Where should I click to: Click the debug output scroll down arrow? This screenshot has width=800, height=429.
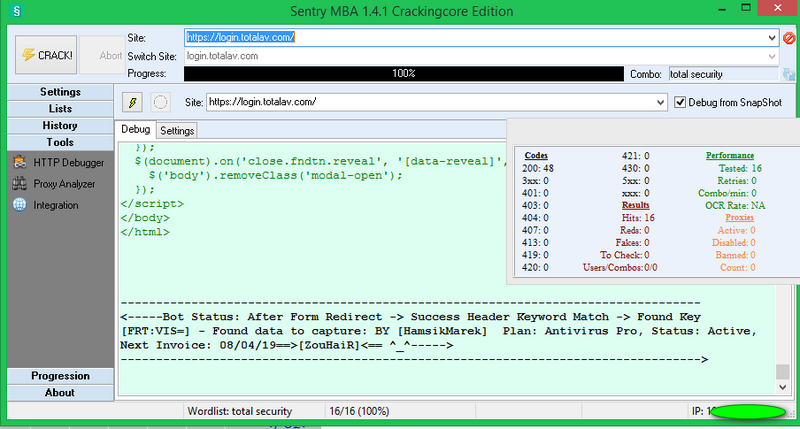click(x=782, y=387)
